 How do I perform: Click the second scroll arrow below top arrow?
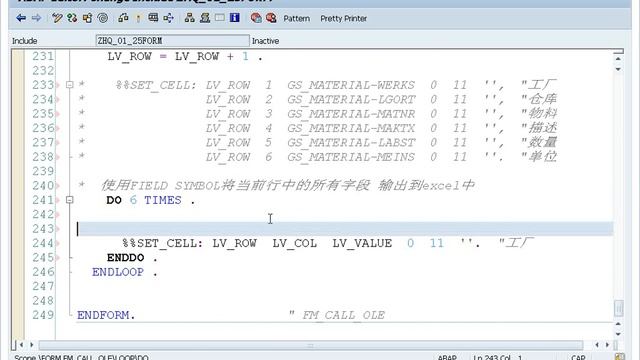click(618, 69)
